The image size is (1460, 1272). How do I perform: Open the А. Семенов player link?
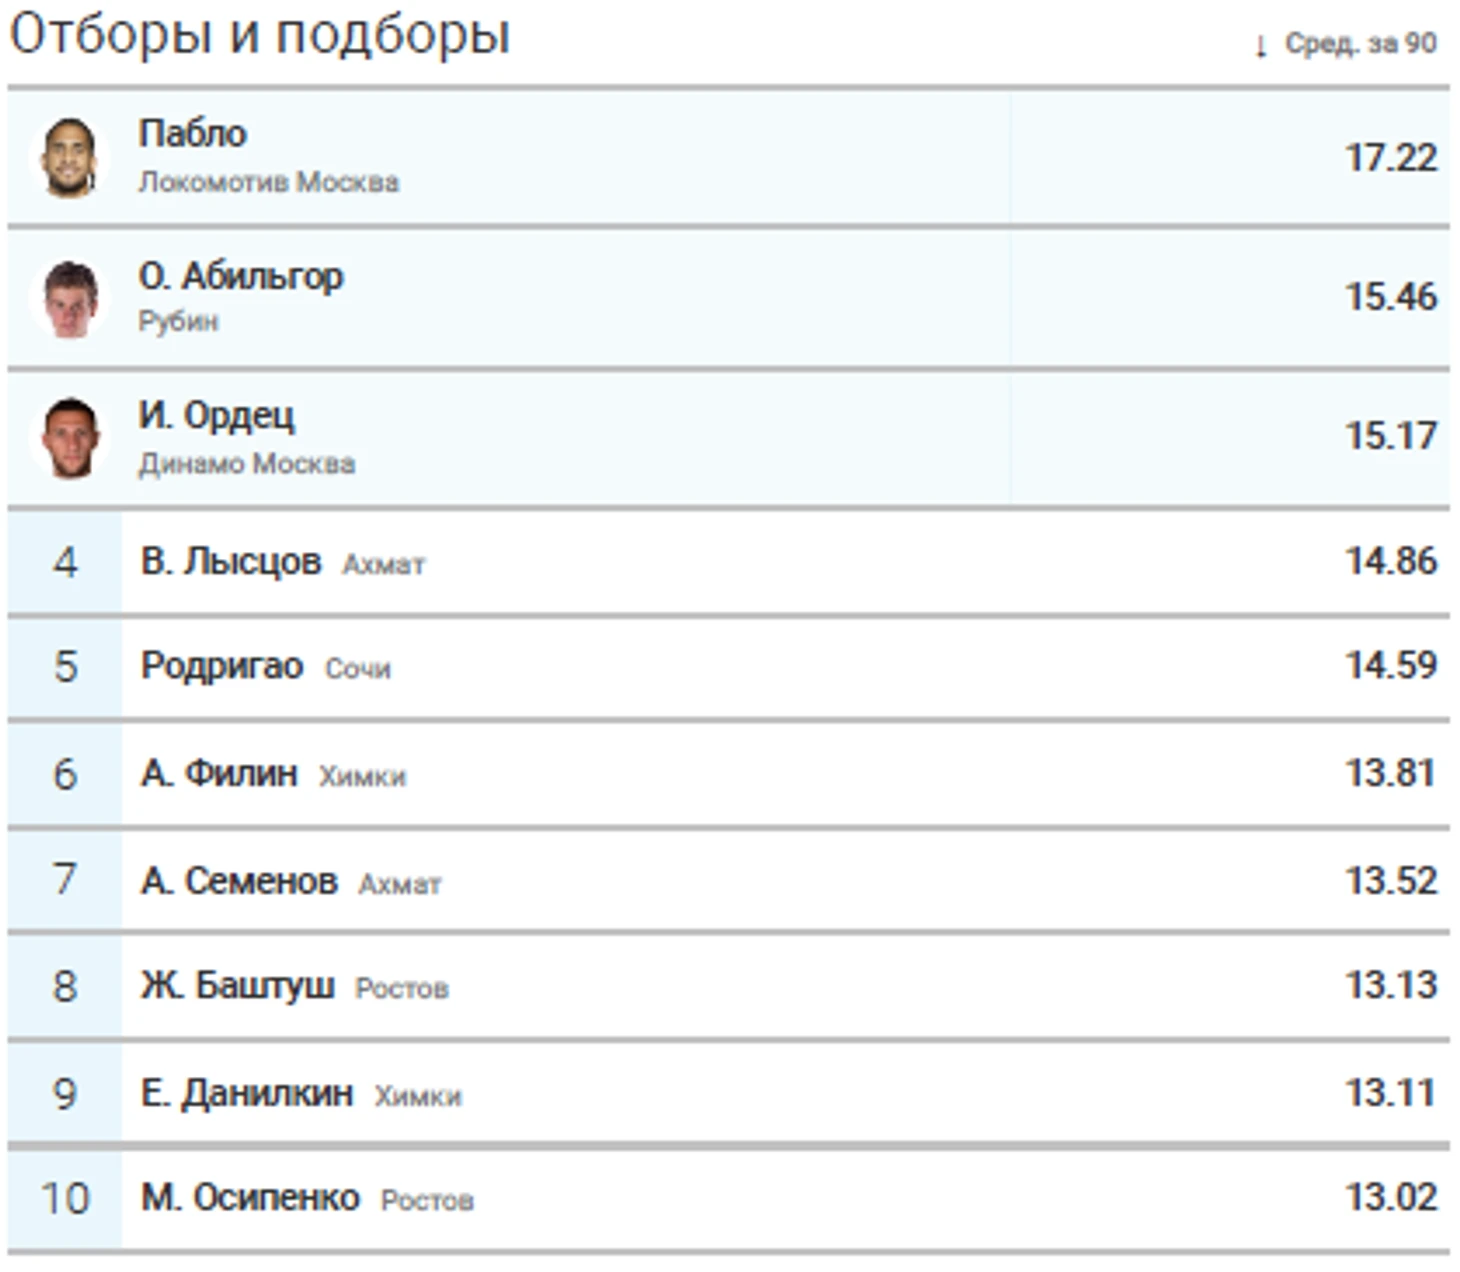tap(239, 881)
